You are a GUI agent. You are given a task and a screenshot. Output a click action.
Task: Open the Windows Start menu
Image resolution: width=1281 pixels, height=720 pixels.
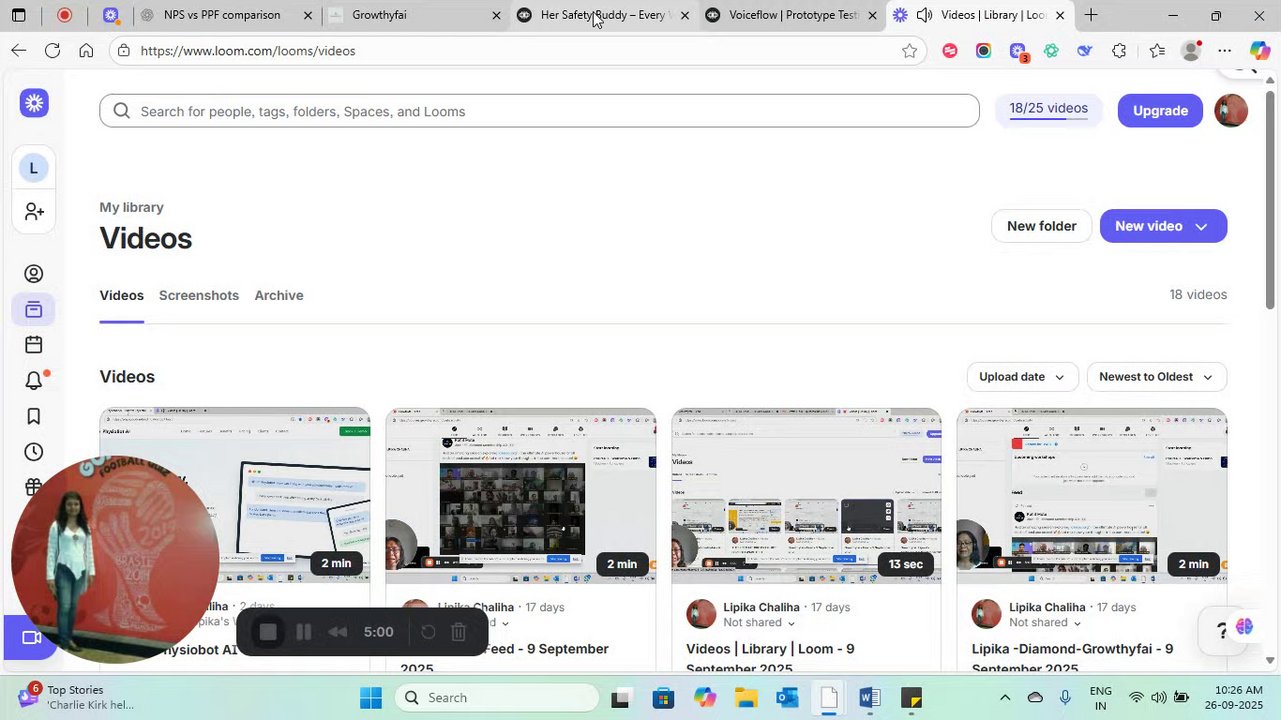[371, 698]
